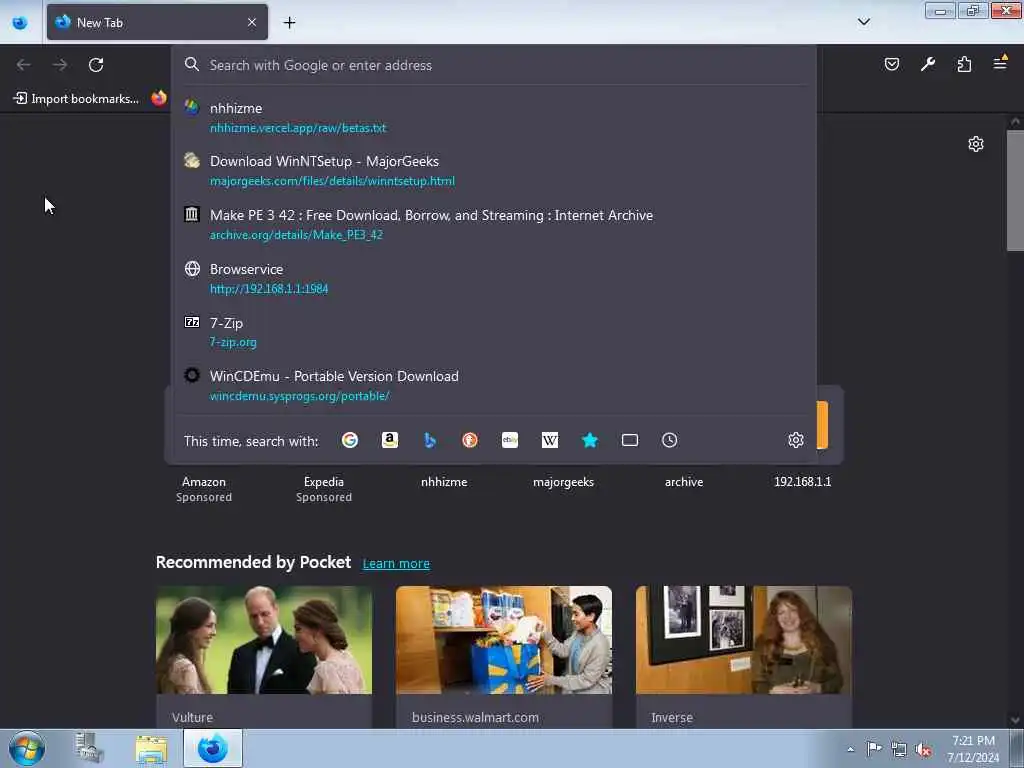Screen dimensions: 1024x768
Task: Search in open Tabs icon
Action: point(630,440)
